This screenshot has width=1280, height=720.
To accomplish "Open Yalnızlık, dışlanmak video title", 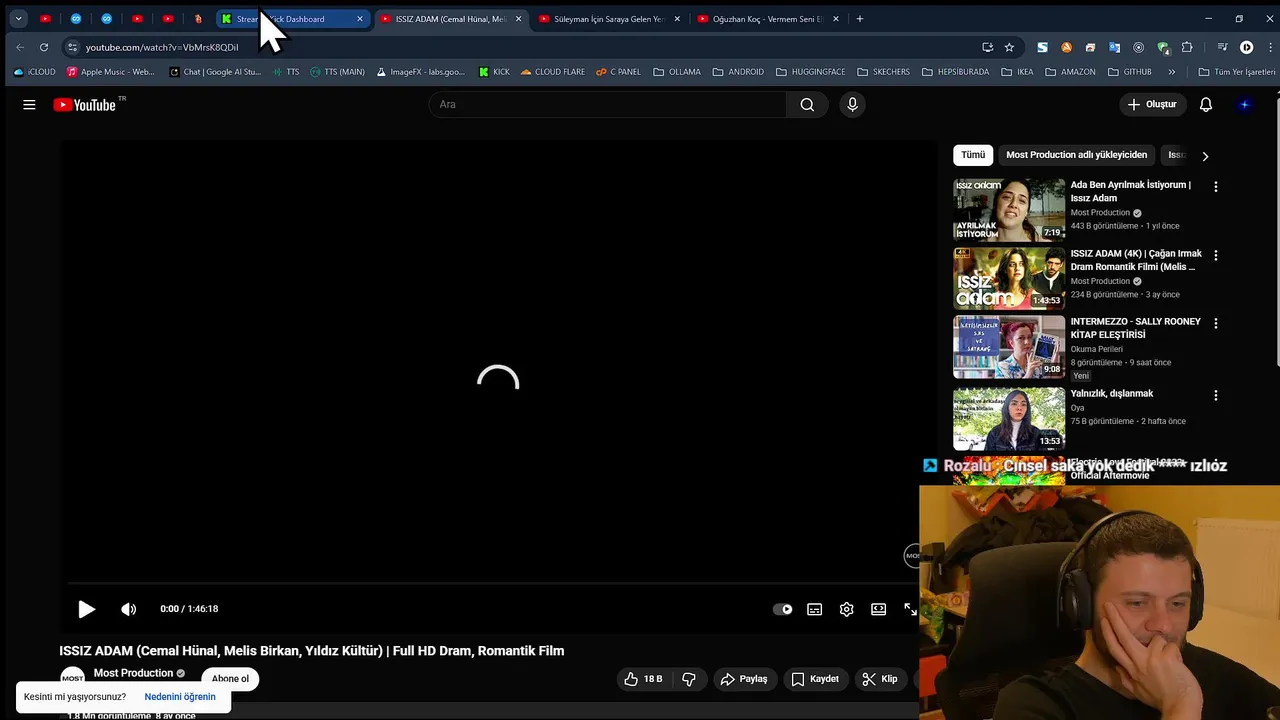I will tap(1112, 394).
